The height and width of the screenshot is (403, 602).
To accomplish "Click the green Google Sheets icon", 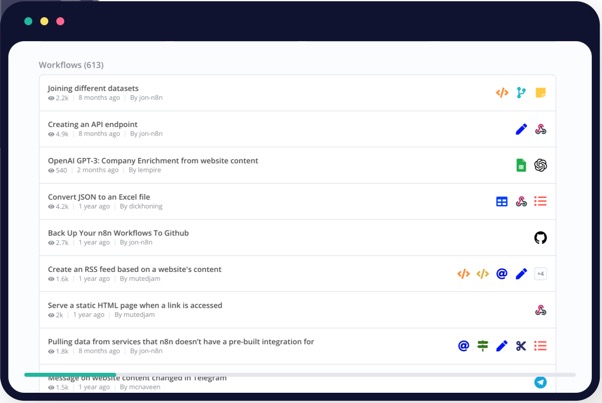I will tap(521, 165).
